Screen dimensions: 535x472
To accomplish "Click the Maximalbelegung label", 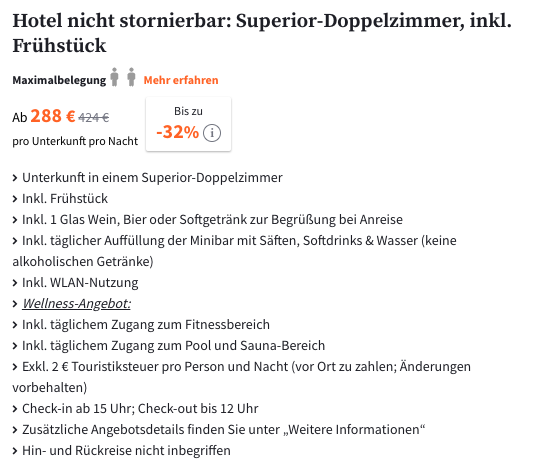I will [59, 80].
